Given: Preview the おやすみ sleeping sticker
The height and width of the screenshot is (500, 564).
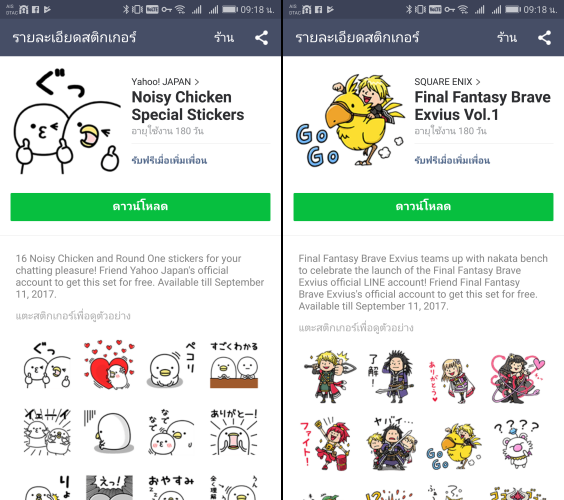Looking at the screenshot, I should click(x=171, y=487).
